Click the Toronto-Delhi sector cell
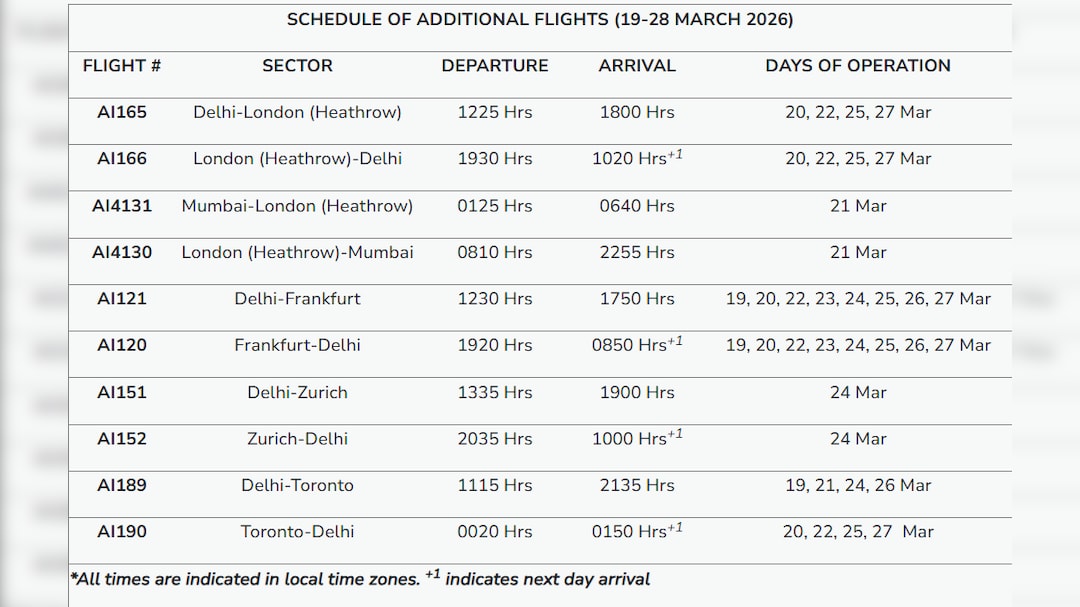 [x=297, y=531]
